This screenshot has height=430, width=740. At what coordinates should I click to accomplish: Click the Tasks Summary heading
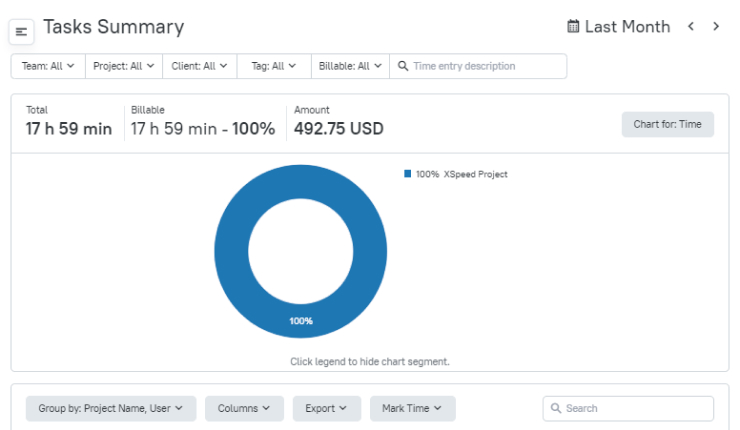point(114,27)
